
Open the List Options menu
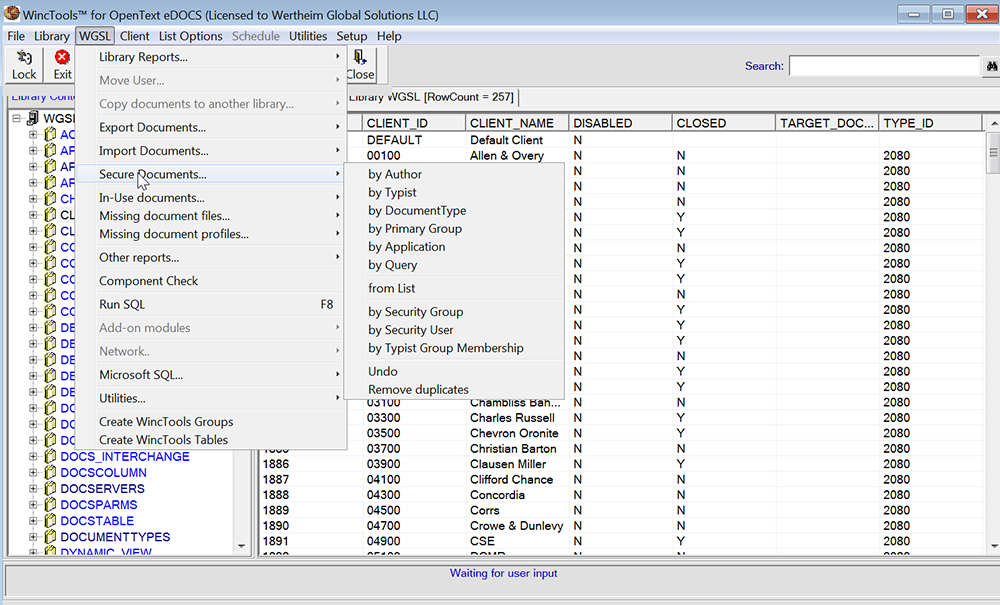pyautogui.click(x=191, y=36)
